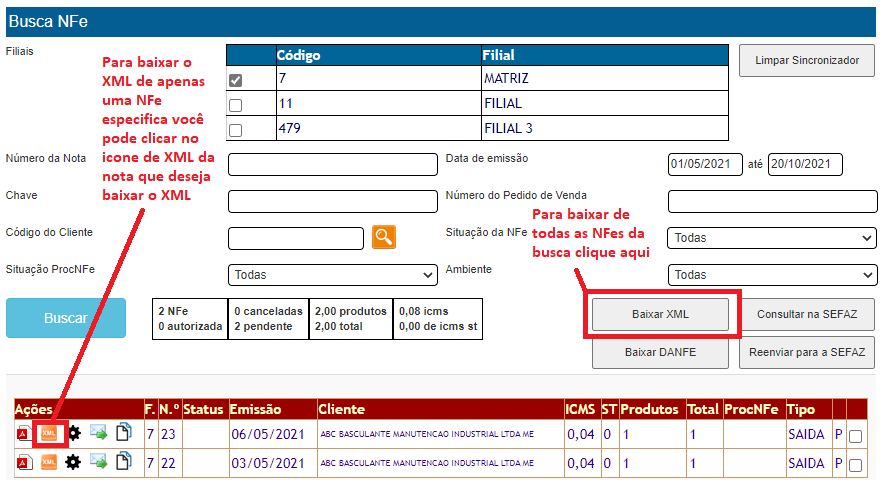Copy note 22 with the documents icon
The image size is (883, 480).
(123, 461)
